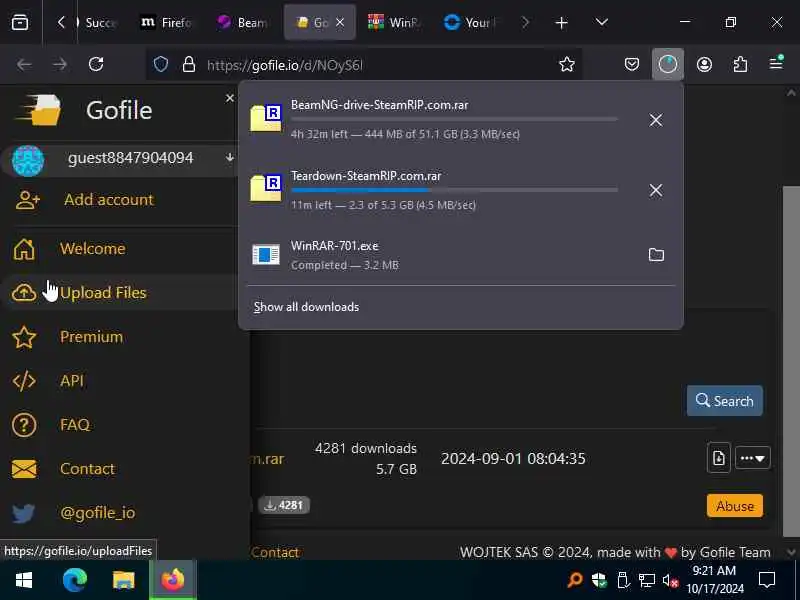Open the Windows Start menu

(23, 580)
